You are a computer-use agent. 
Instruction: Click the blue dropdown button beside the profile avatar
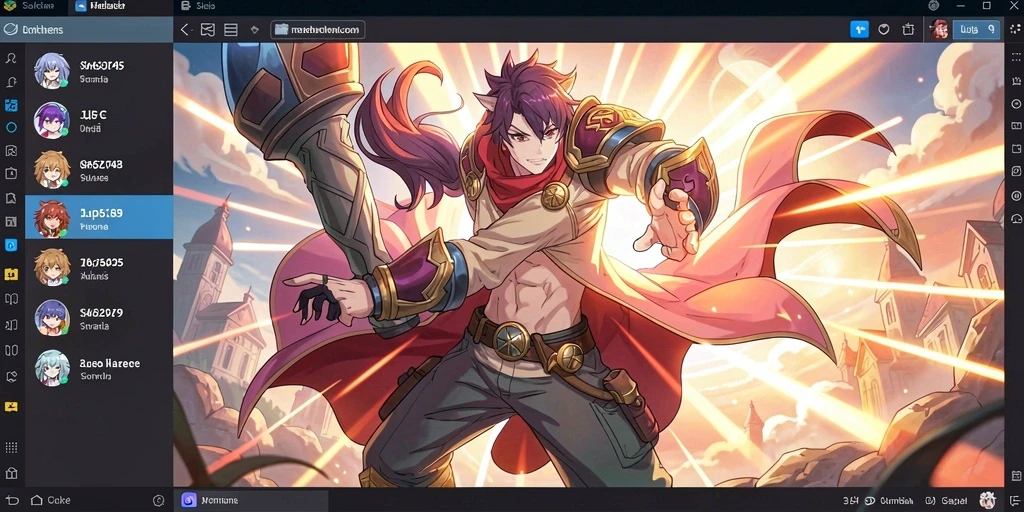point(976,29)
